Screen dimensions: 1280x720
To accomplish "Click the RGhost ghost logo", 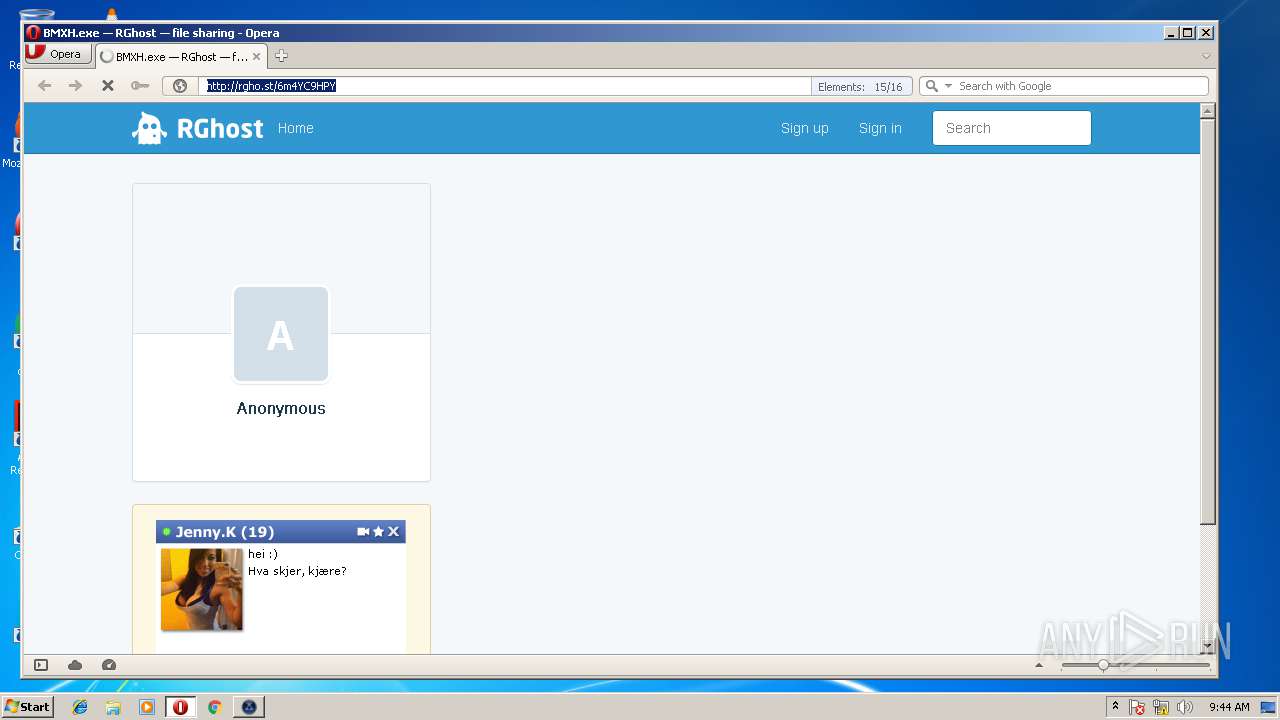I will point(149,128).
